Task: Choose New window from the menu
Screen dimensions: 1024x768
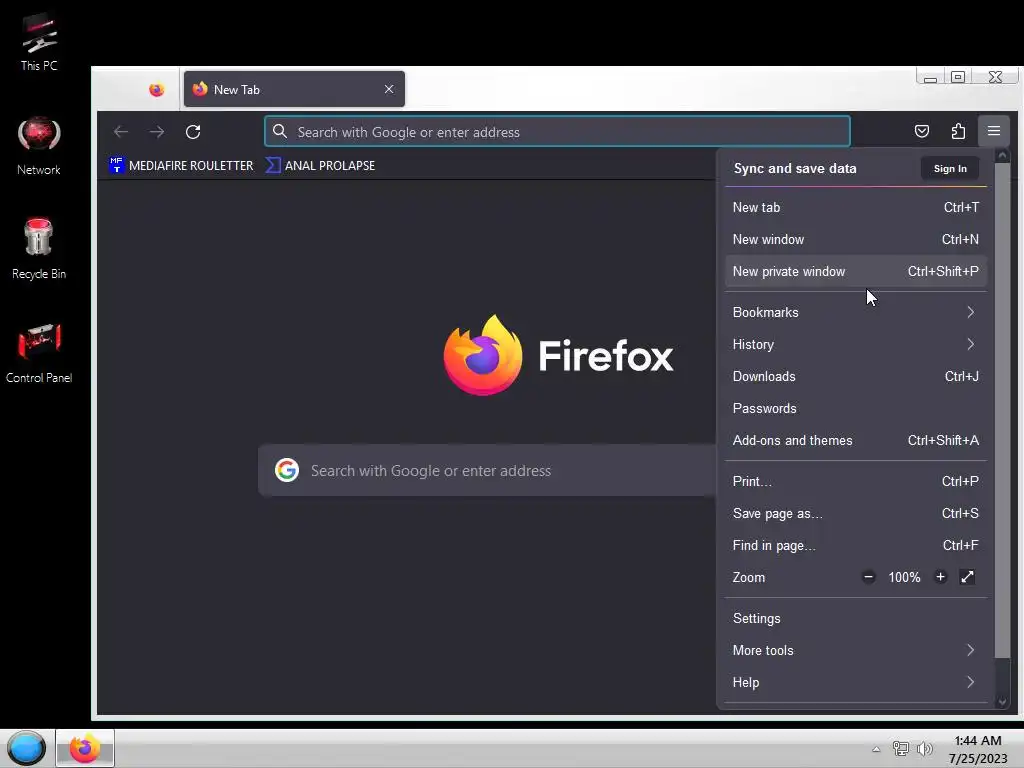Action: 856,239
